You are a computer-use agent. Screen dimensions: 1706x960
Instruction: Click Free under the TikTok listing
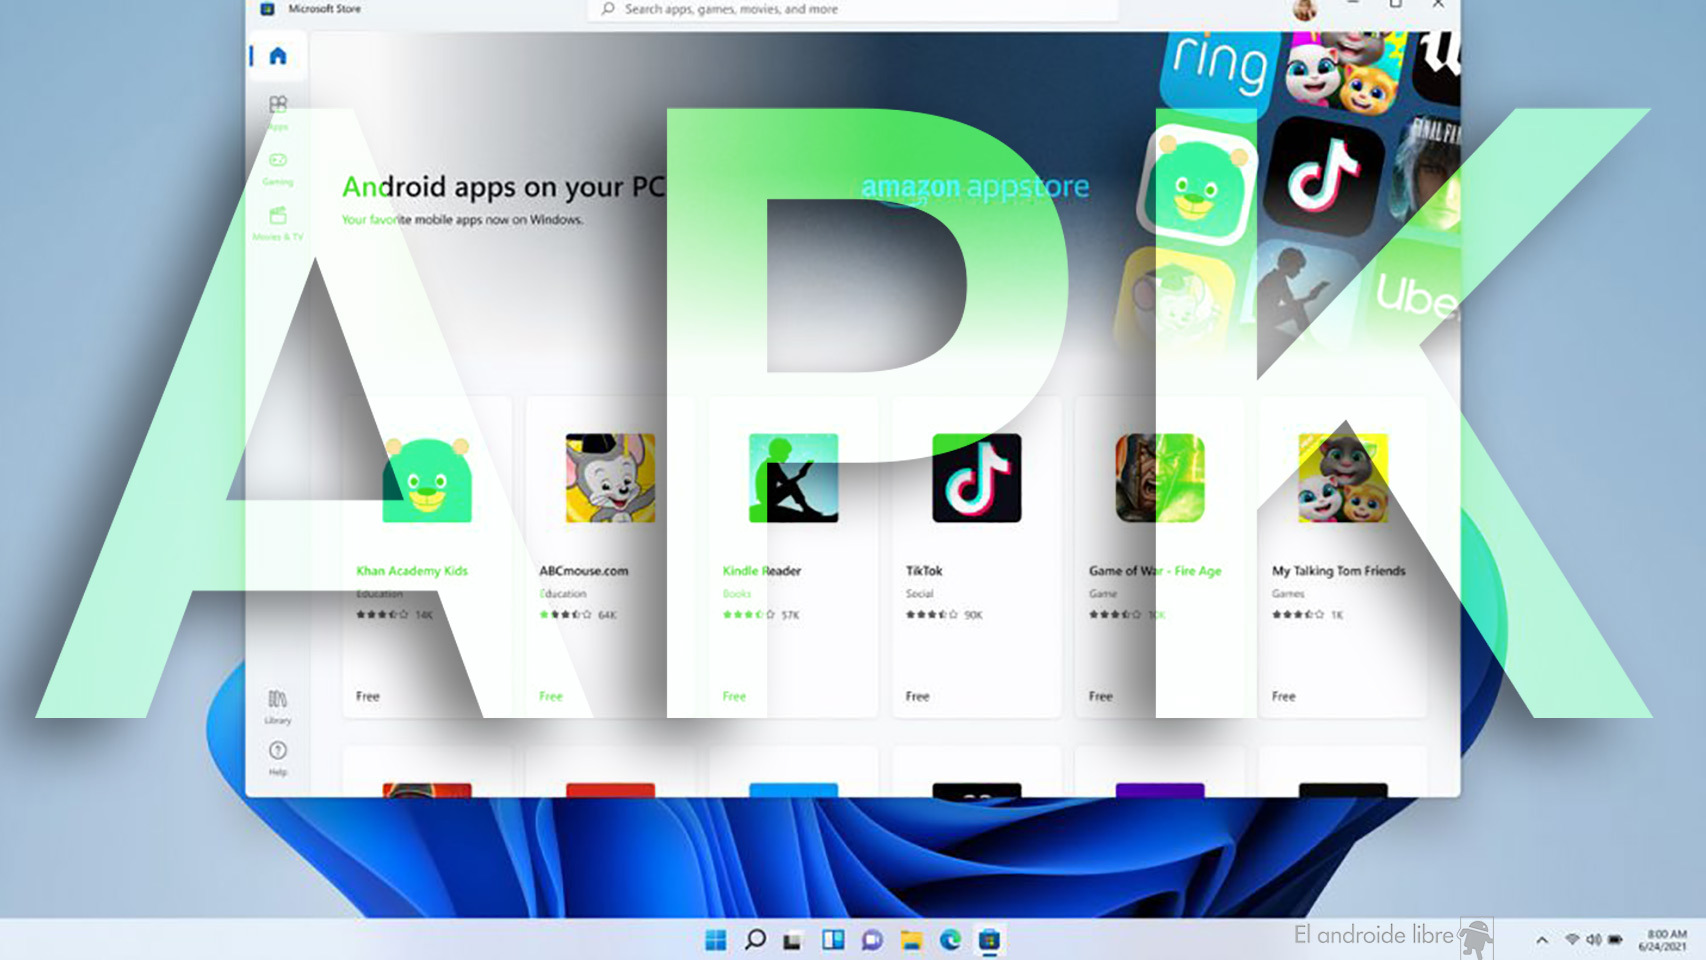(x=917, y=696)
